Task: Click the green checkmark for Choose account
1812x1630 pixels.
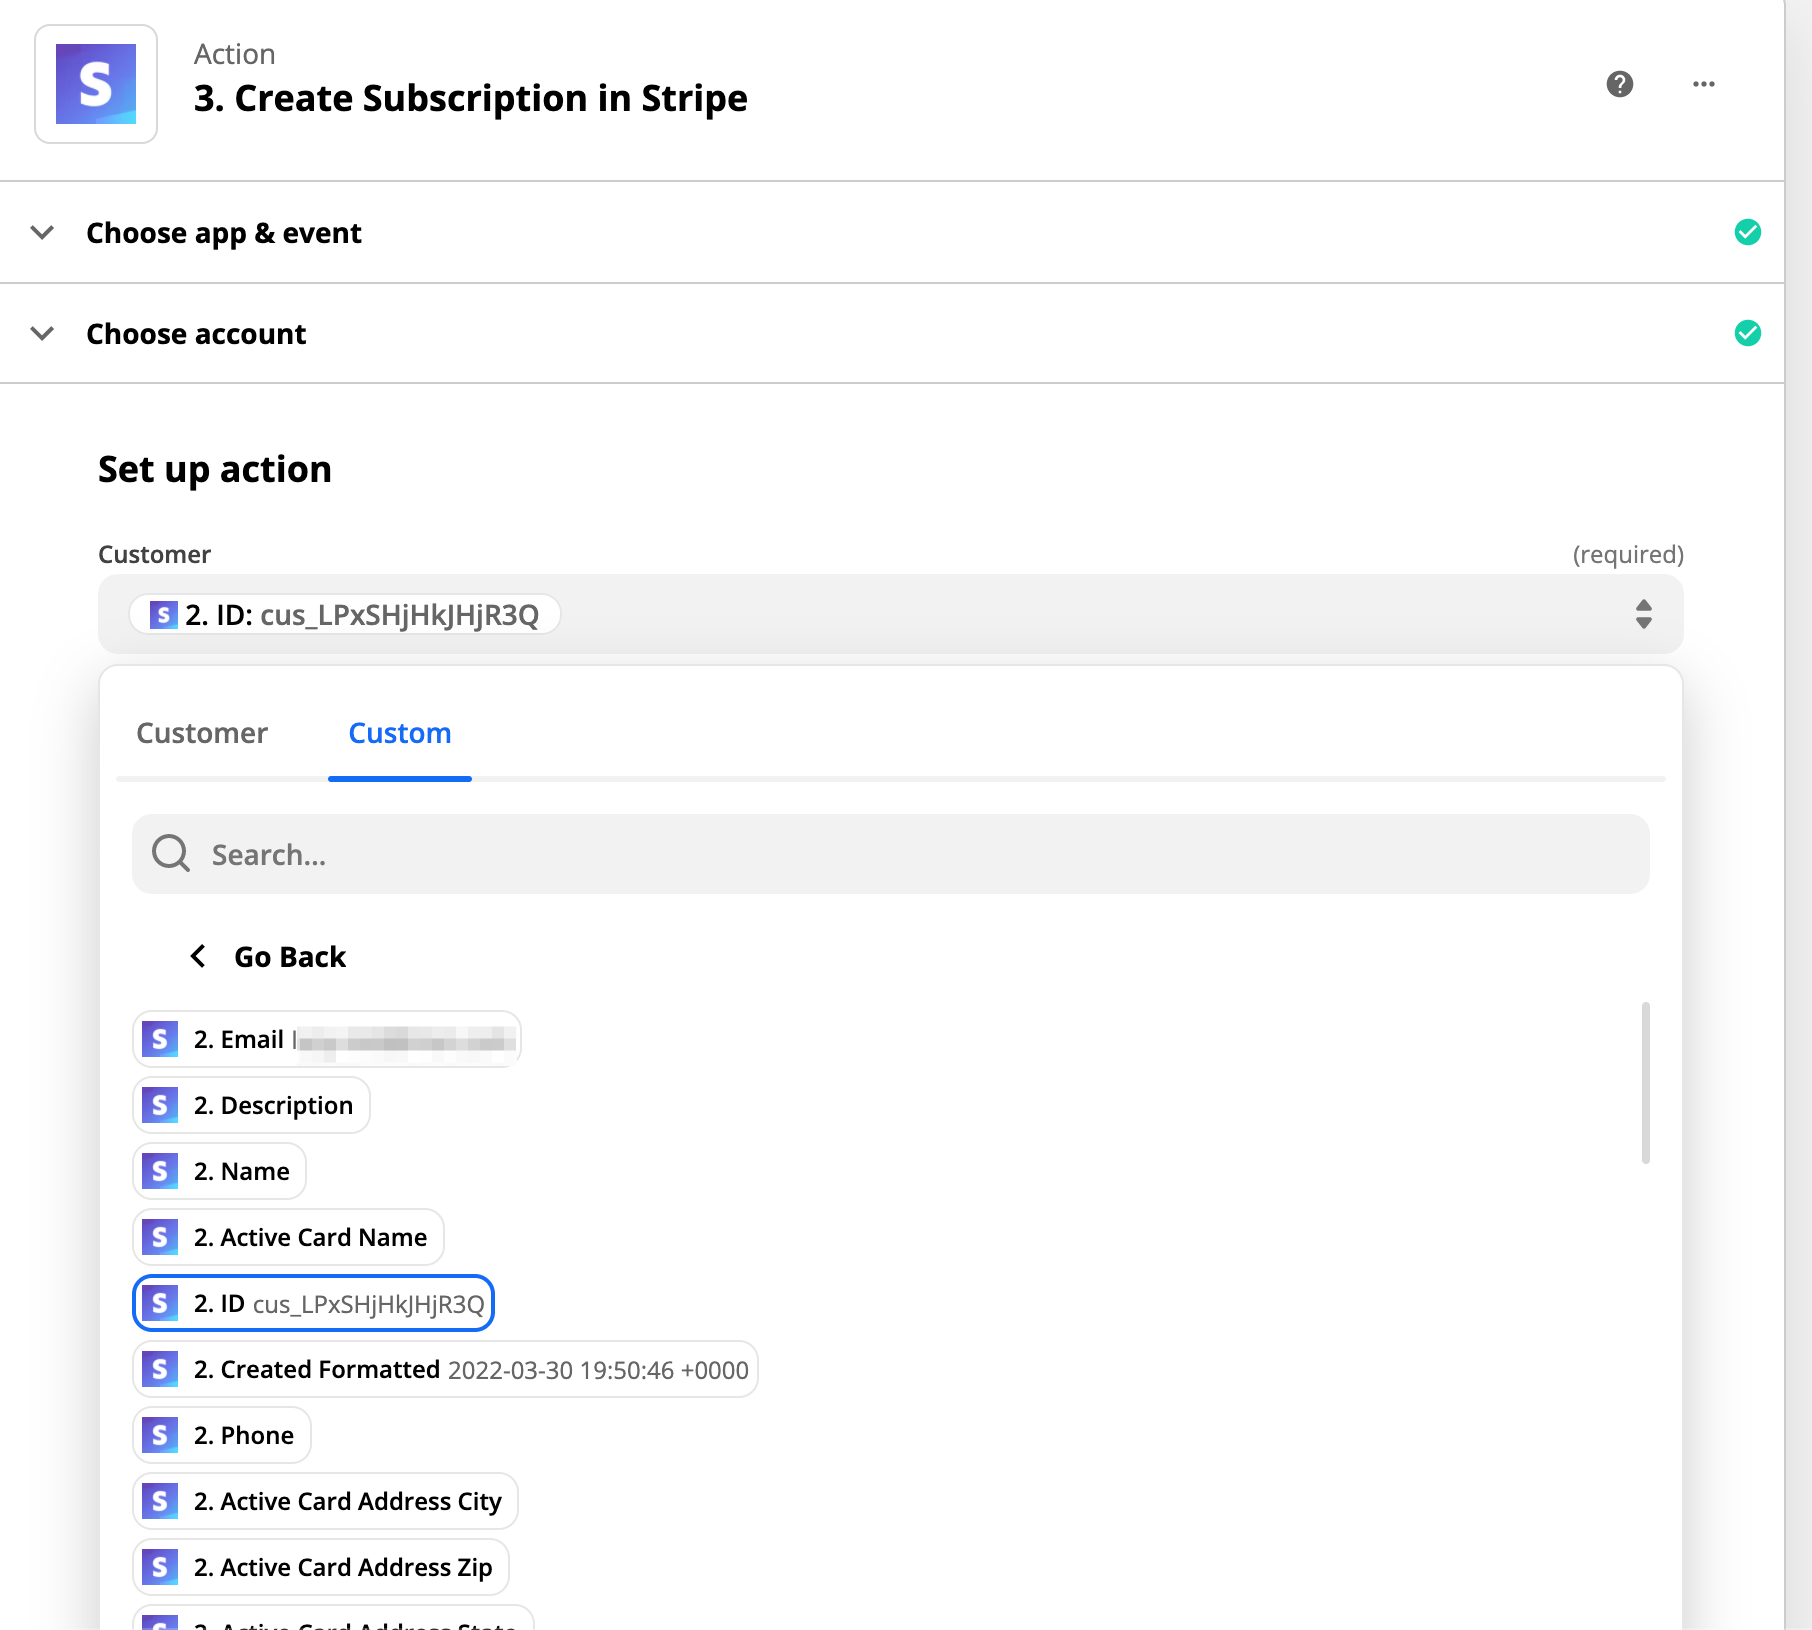Action: (x=1748, y=333)
